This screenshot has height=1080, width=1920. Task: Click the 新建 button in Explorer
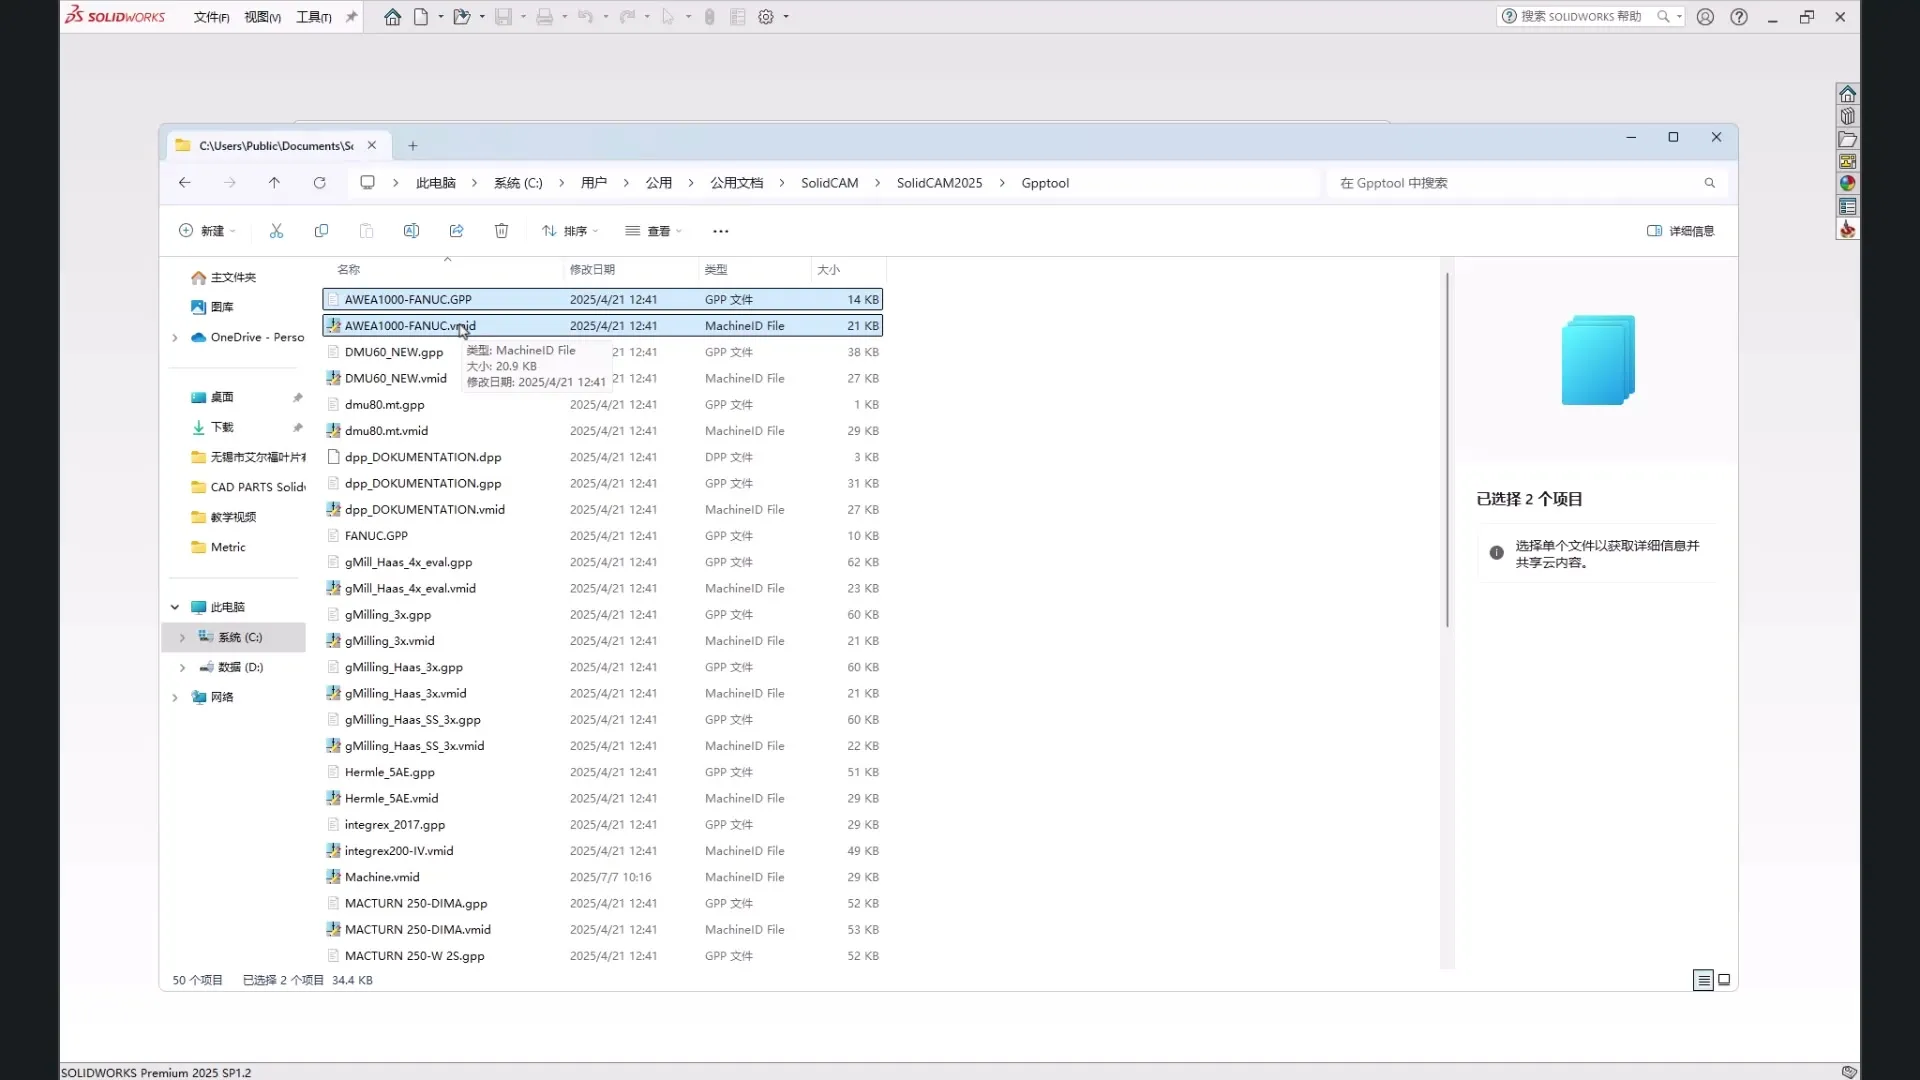point(207,231)
